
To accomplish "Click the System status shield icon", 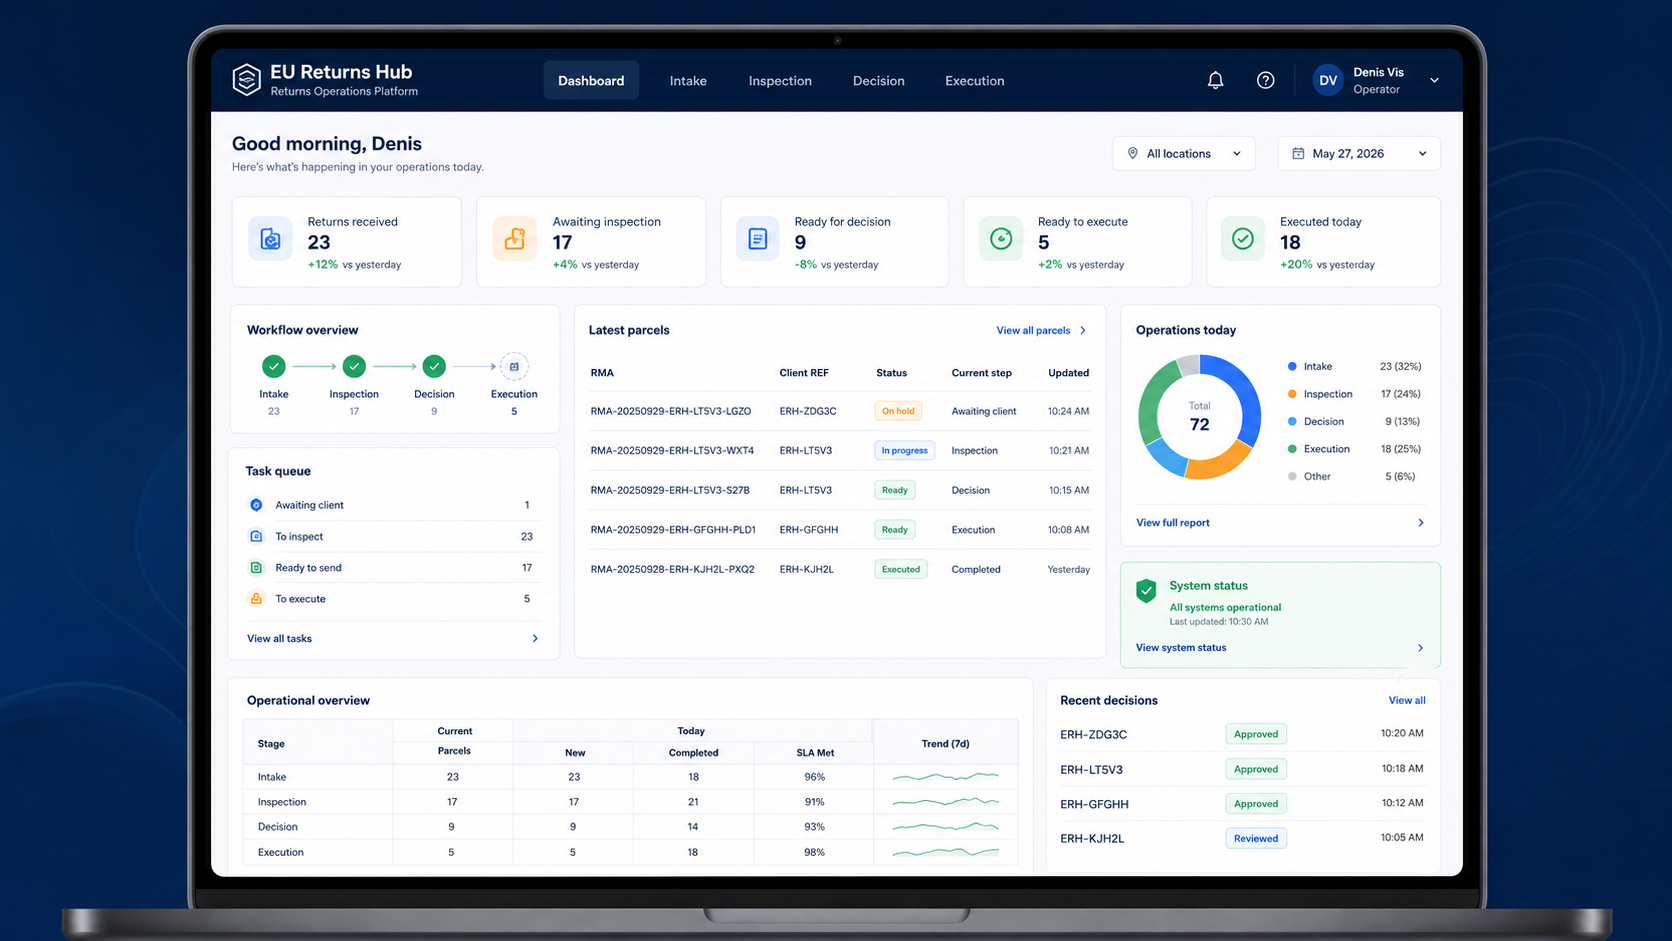I will coord(1146,591).
